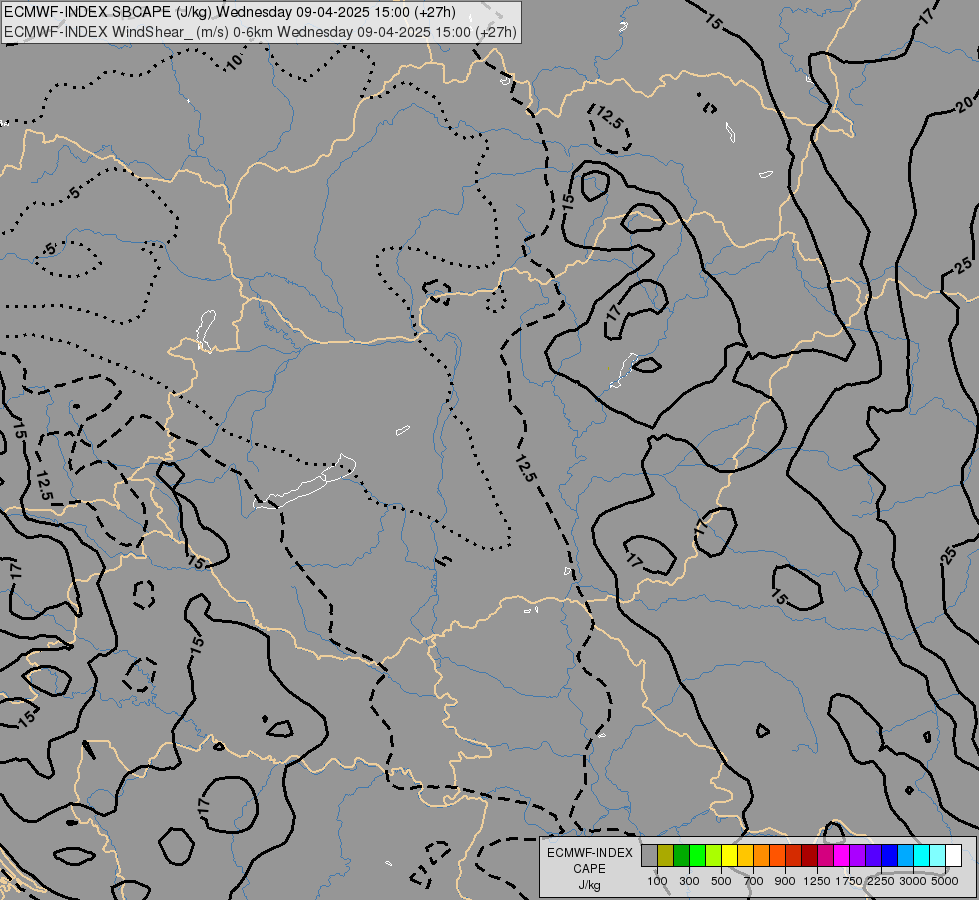The image size is (979, 900).
Task: Click the gray swatch in CAPE legend
Action: pos(649,856)
